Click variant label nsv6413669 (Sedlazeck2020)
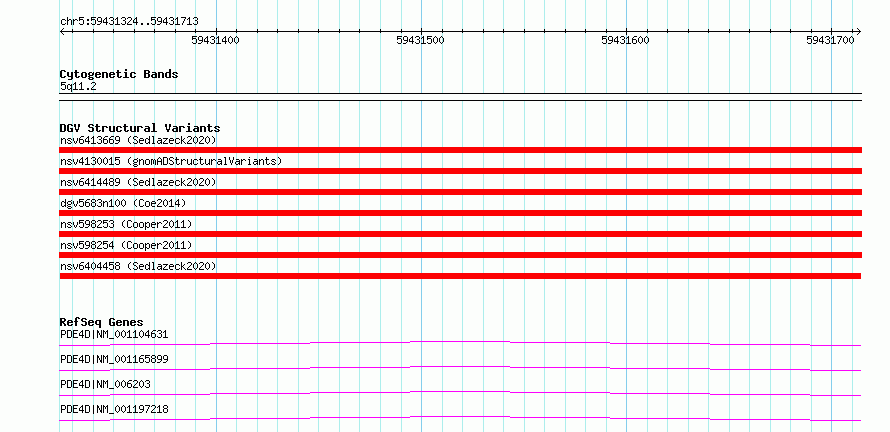890x432 pixels. [x=138, y=140]
